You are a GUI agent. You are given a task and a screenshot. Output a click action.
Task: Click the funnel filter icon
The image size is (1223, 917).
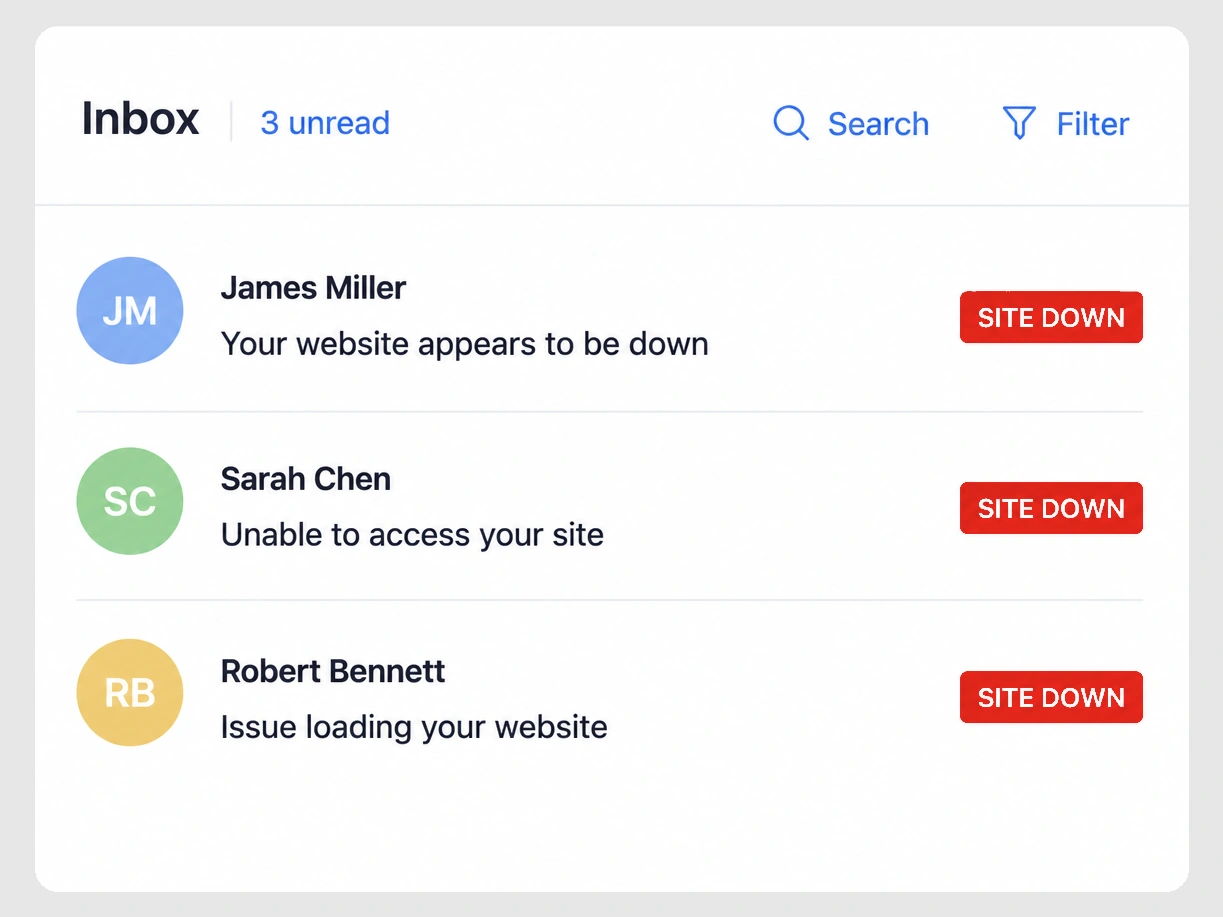(x=1018, y=123)
